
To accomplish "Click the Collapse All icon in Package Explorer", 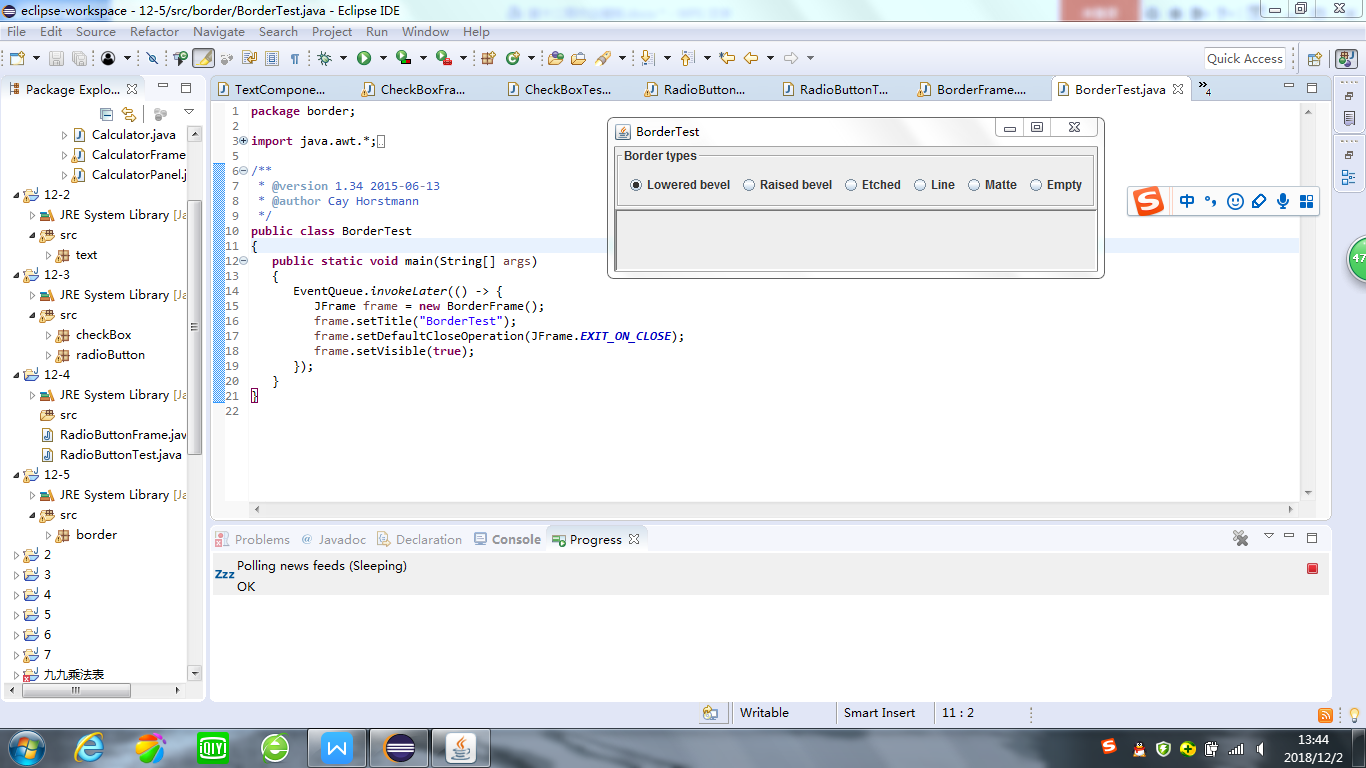I will click(x=107, y=114).
